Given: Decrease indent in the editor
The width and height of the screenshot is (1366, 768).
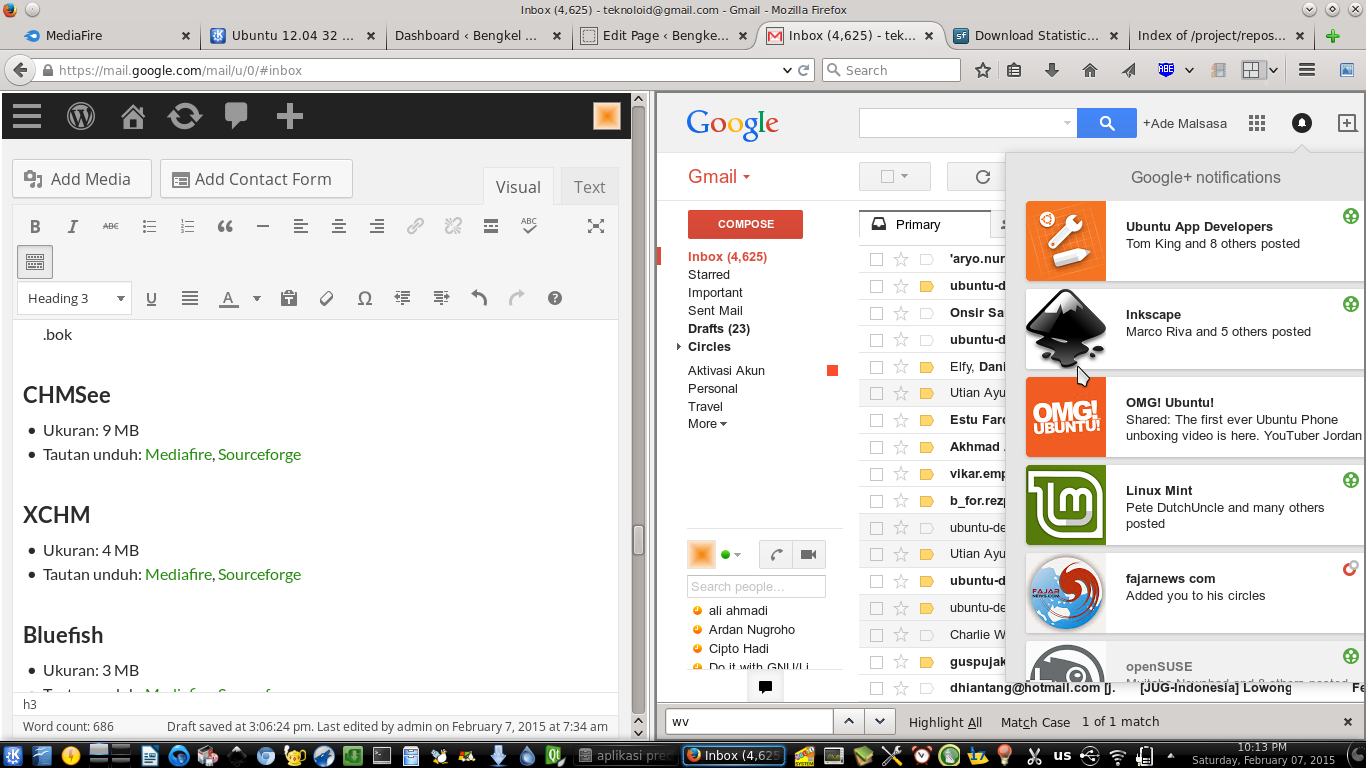Looking at the screenshot, I should (x=403, y=298).
